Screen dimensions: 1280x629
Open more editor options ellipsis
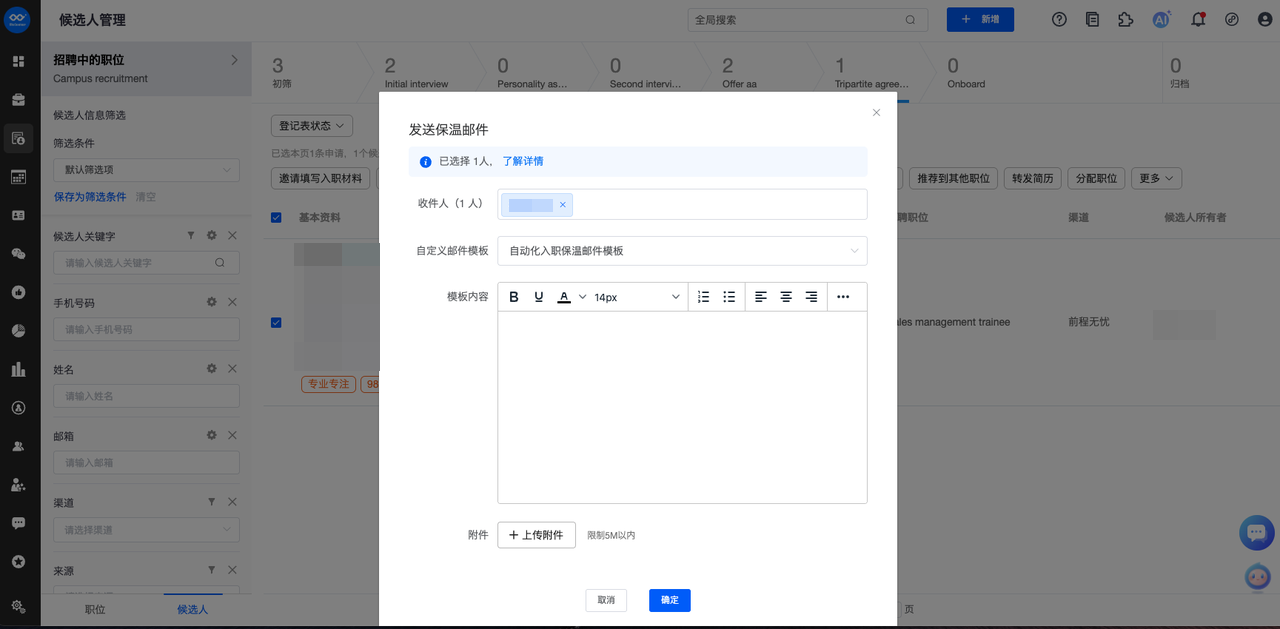point(843,297)
